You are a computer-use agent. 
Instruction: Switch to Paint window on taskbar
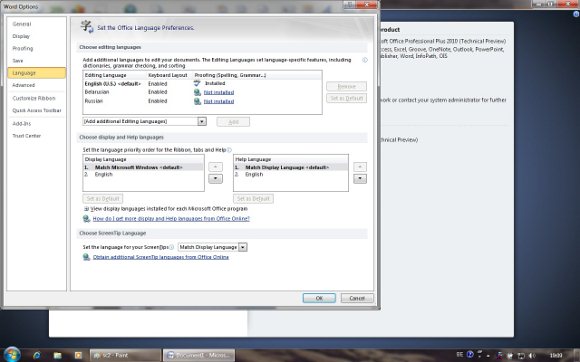tap(125, 355)
